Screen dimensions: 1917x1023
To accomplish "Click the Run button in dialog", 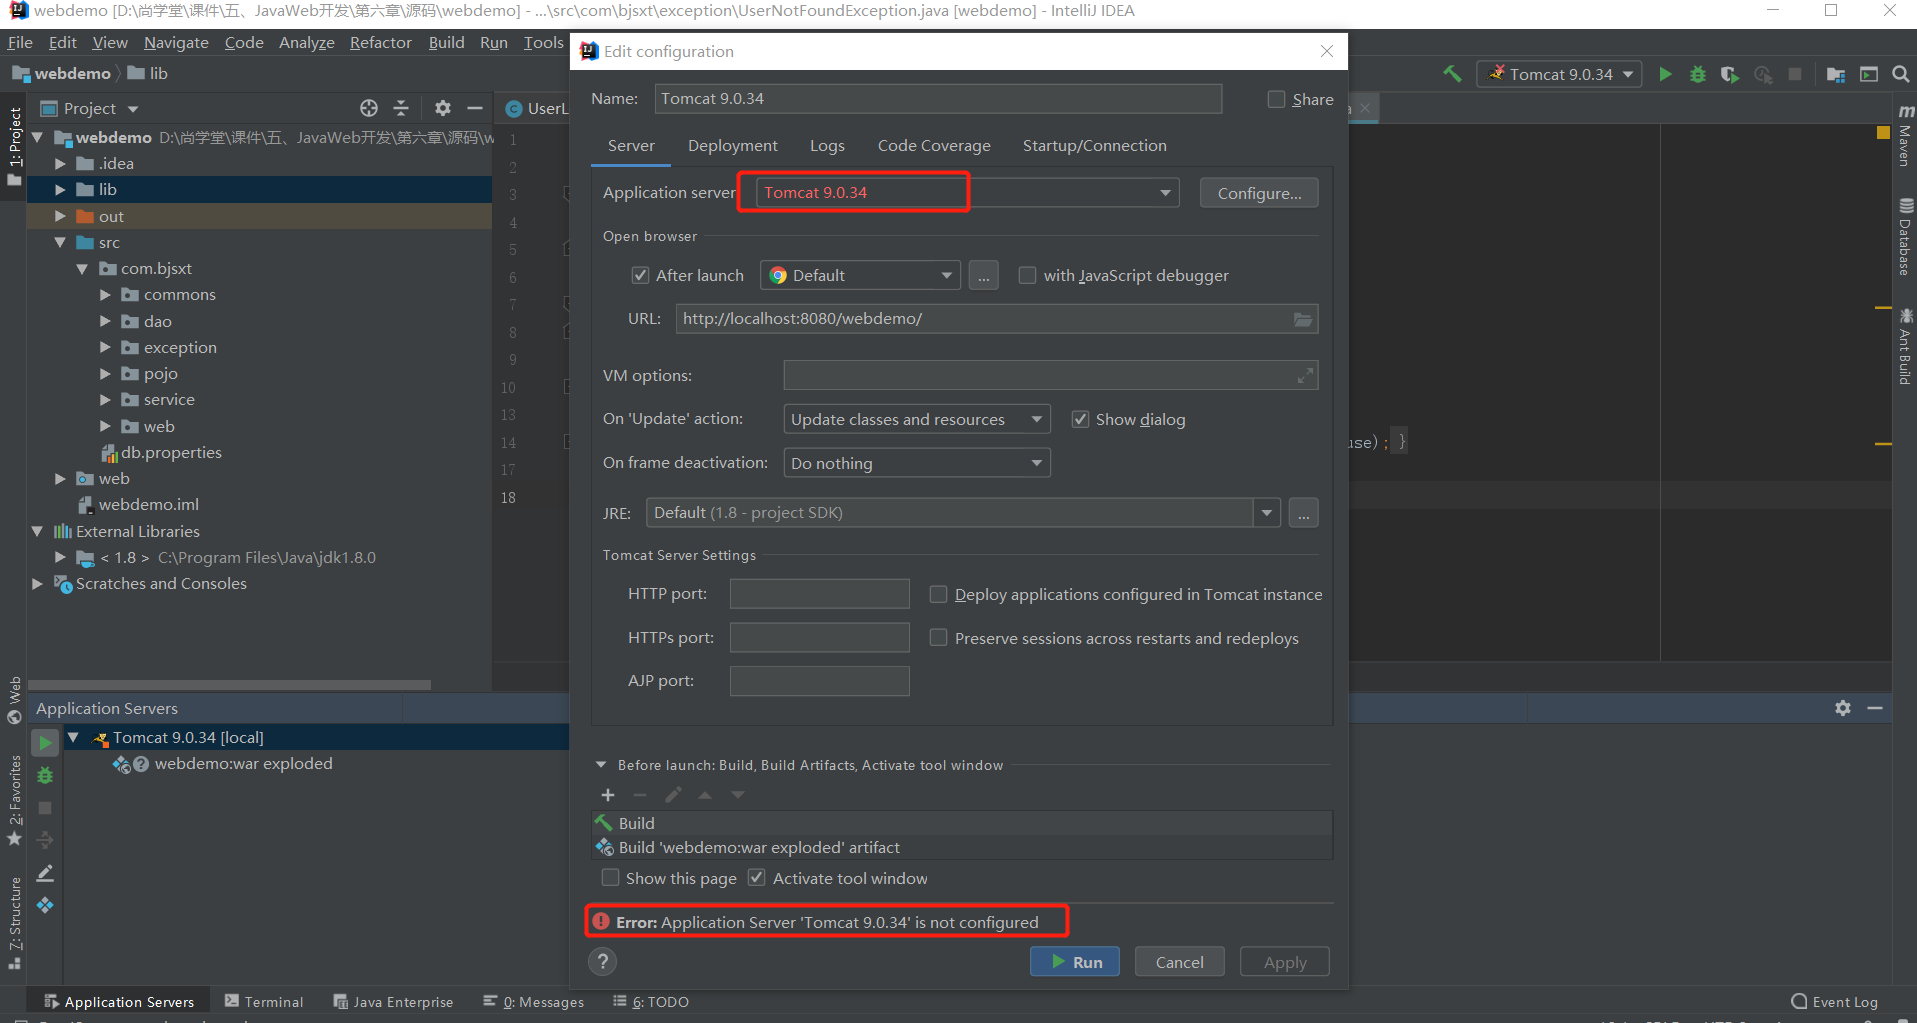I will (1075, 962).
